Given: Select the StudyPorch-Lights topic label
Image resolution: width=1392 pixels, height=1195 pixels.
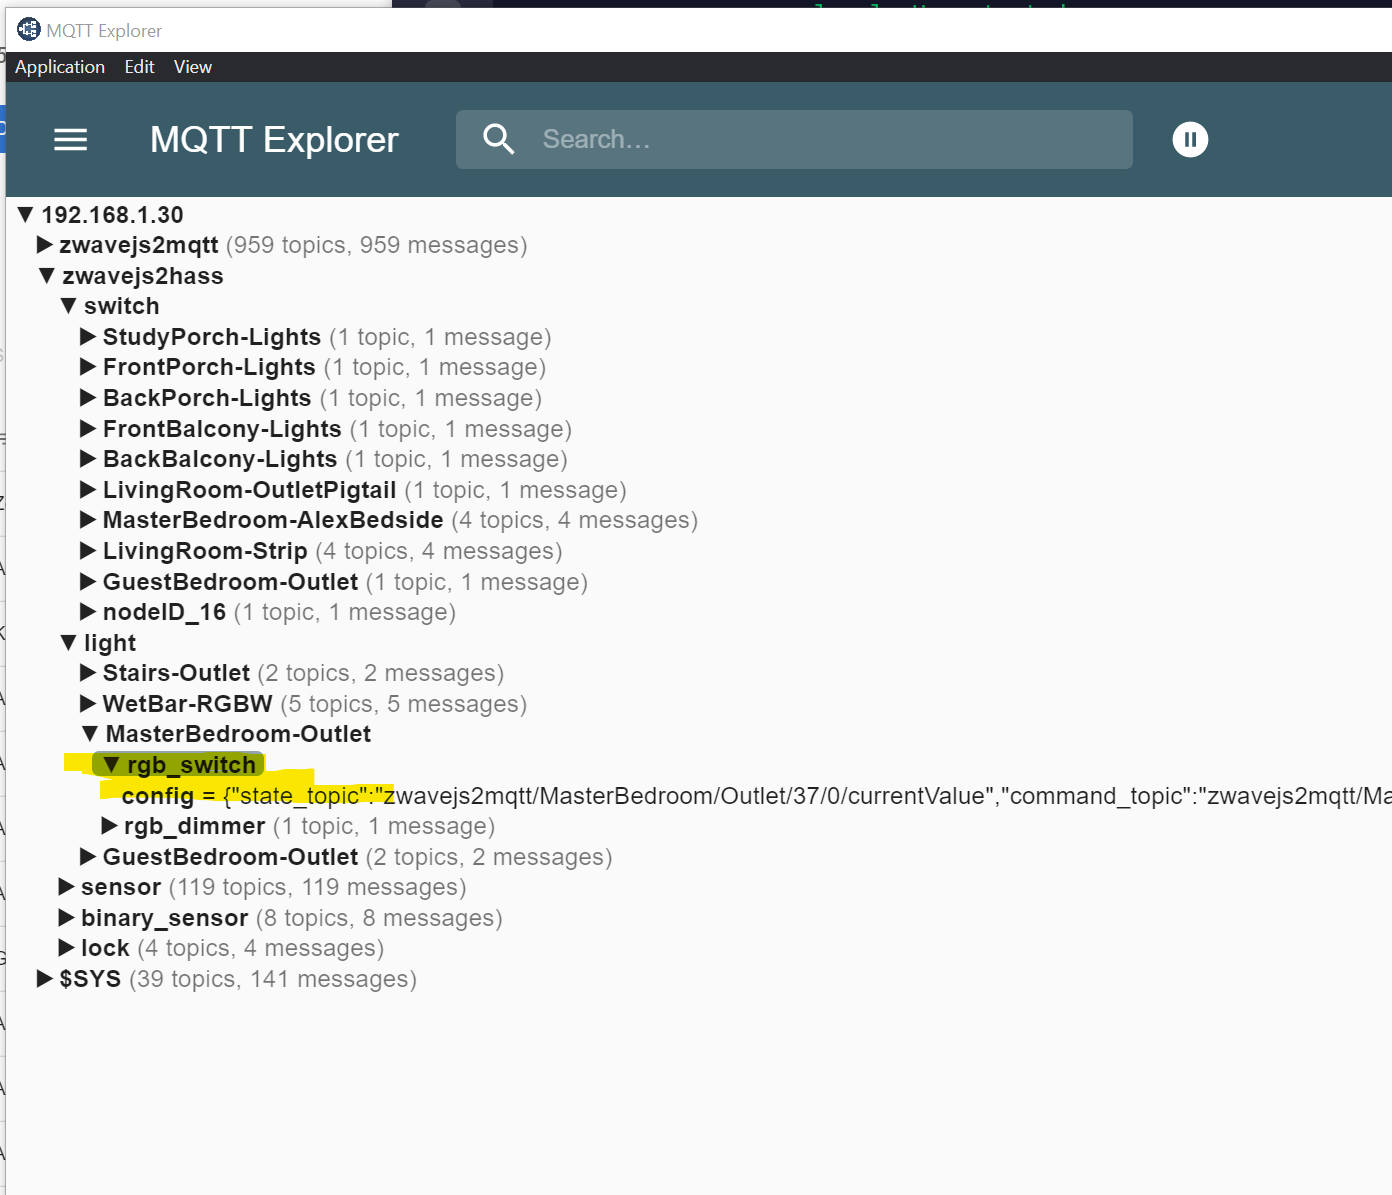Looking at the screenshot, I should tap(212, 337).
